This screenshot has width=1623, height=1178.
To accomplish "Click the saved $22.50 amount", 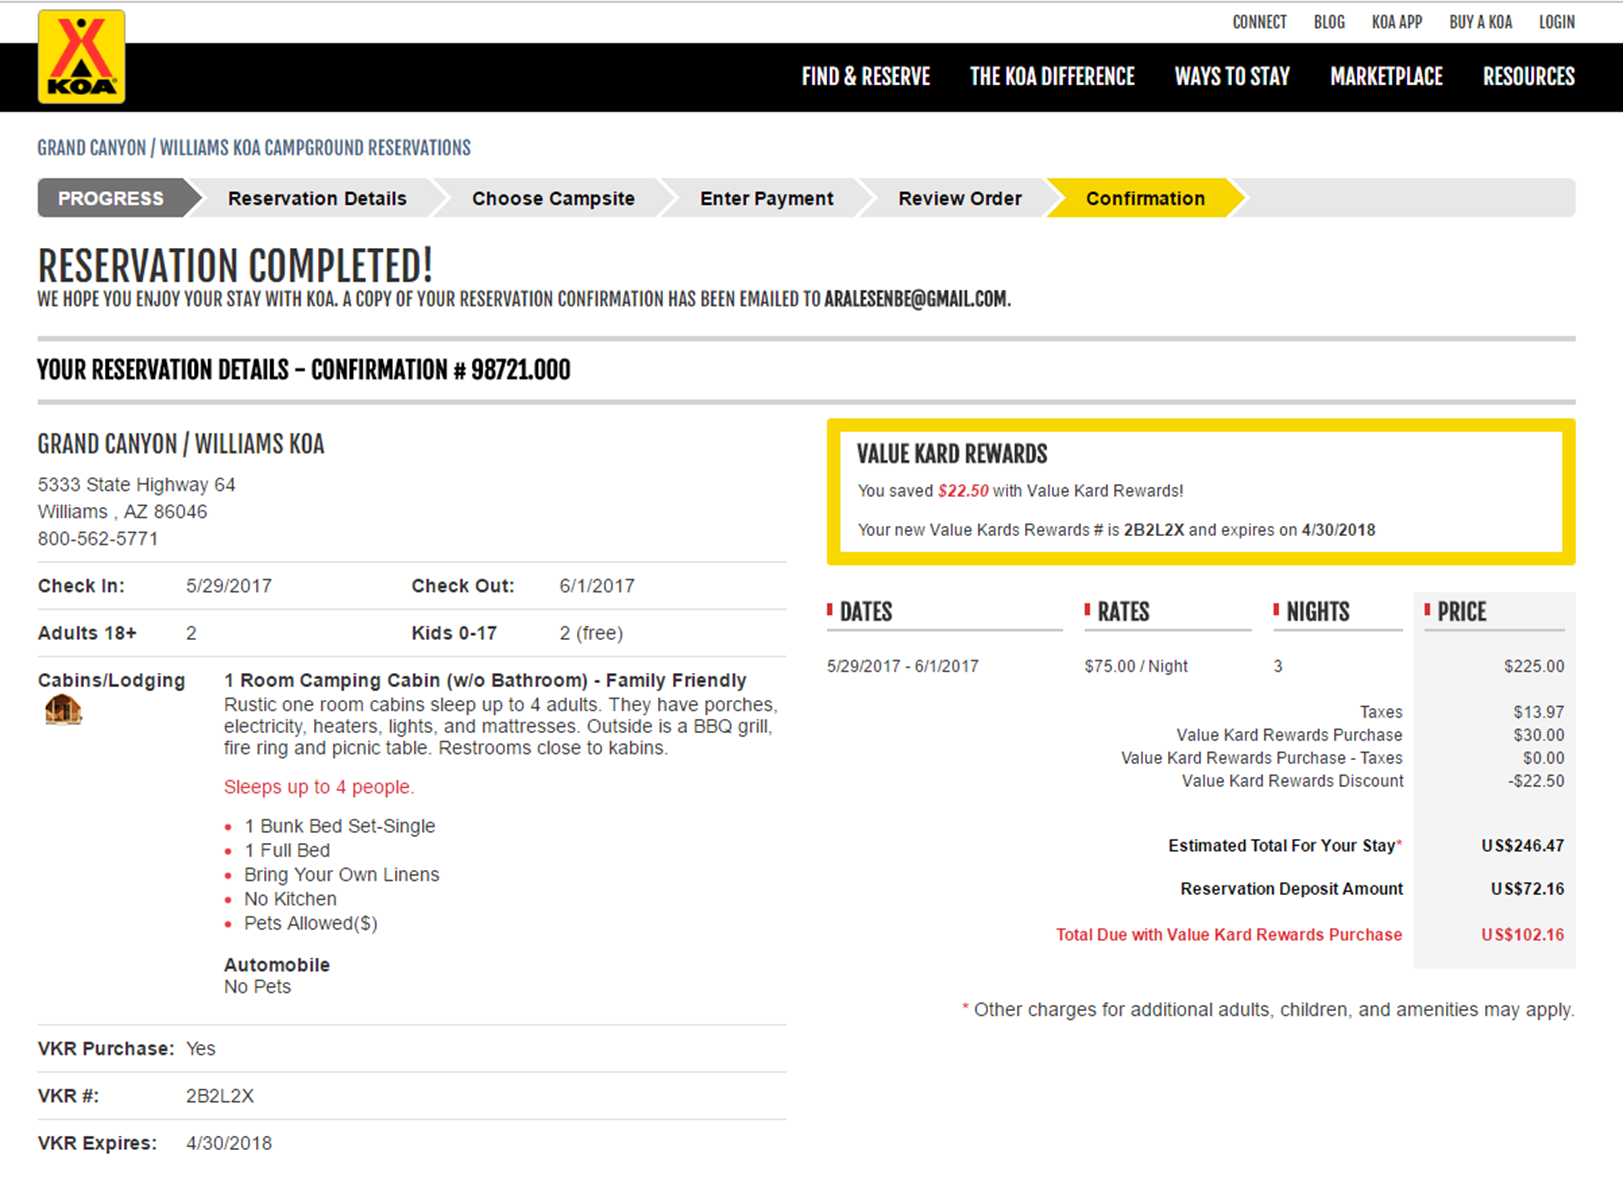I will coord(963,491).
